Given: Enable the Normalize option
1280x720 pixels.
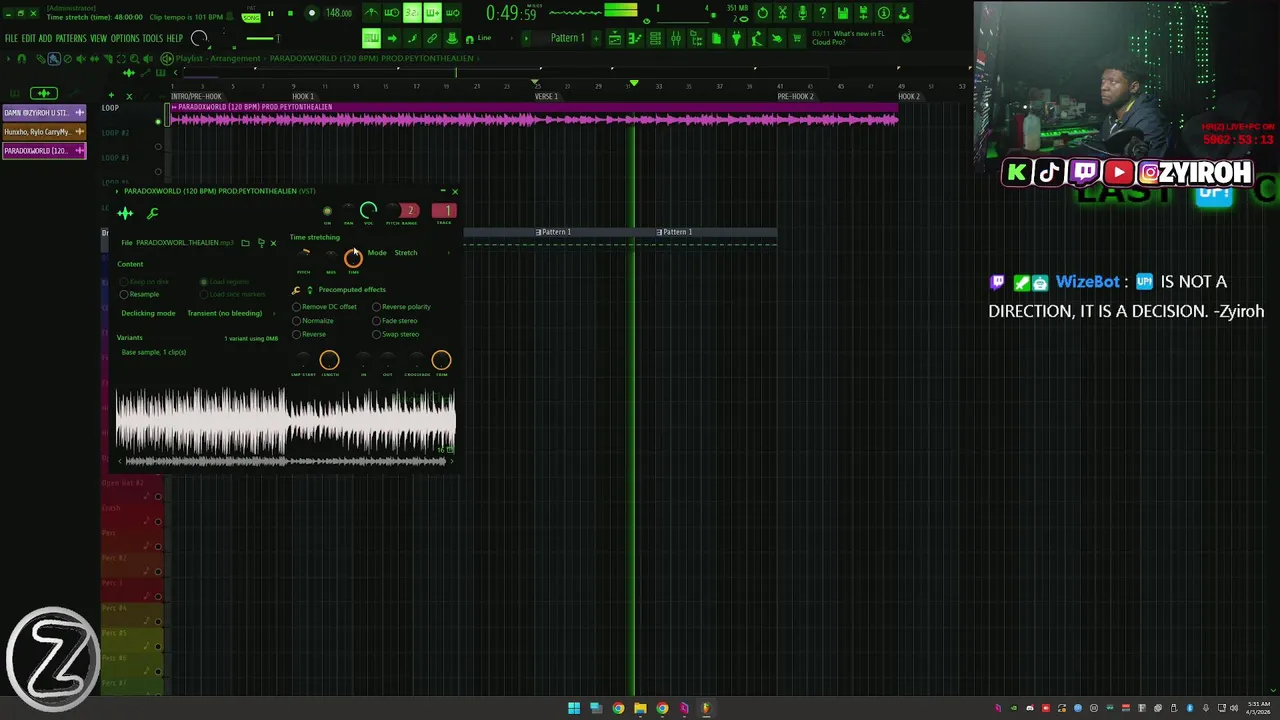Looking at the screenshot, I should [x=314, y=321].
